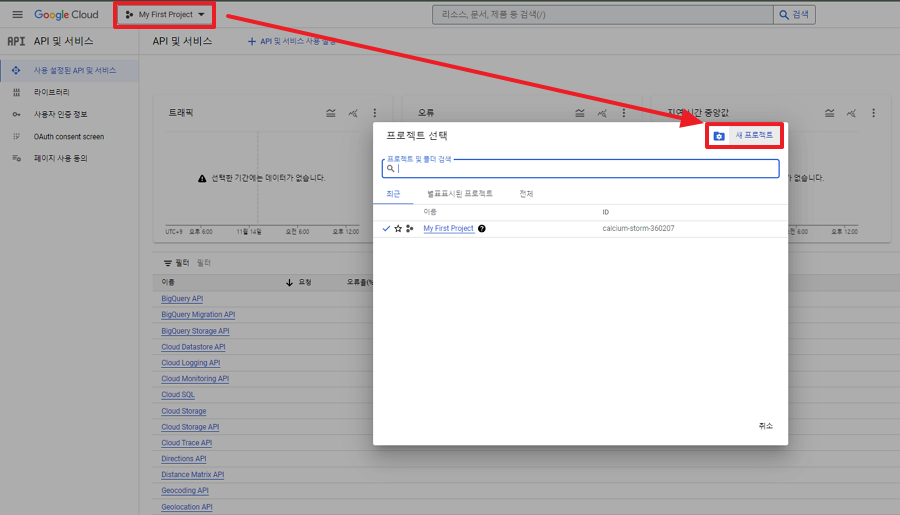The image size is (900, 515).
Task: Open the BigQuery Storage API link
Action: tap(195, 331)
